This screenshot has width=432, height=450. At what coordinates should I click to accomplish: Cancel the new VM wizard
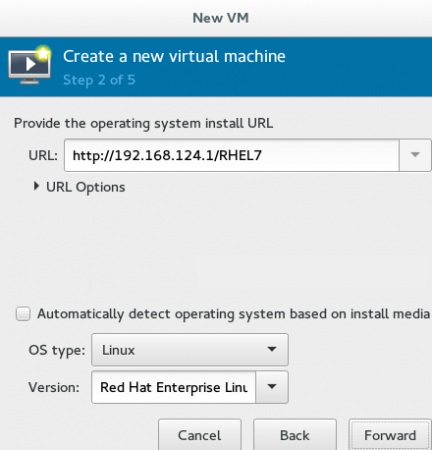click(199, 435)
